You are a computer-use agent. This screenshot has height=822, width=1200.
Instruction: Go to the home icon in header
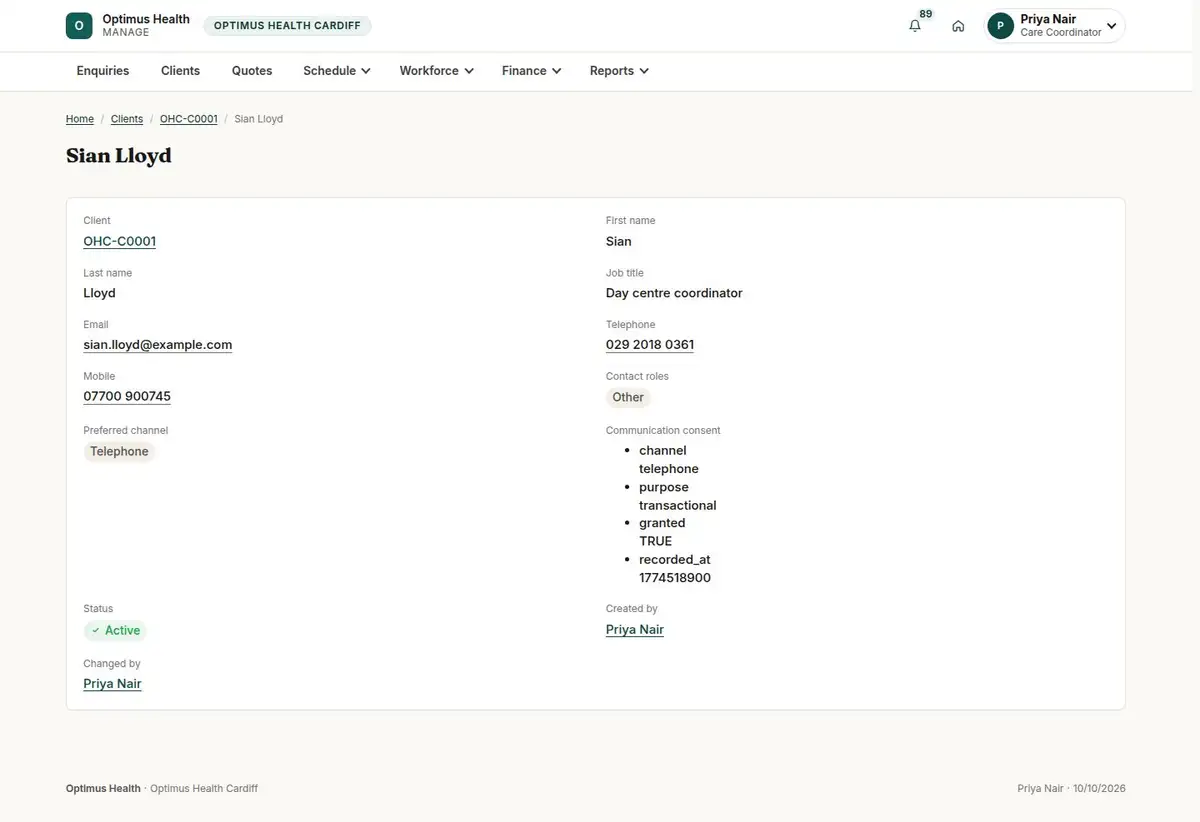click(x=958, y=26)
